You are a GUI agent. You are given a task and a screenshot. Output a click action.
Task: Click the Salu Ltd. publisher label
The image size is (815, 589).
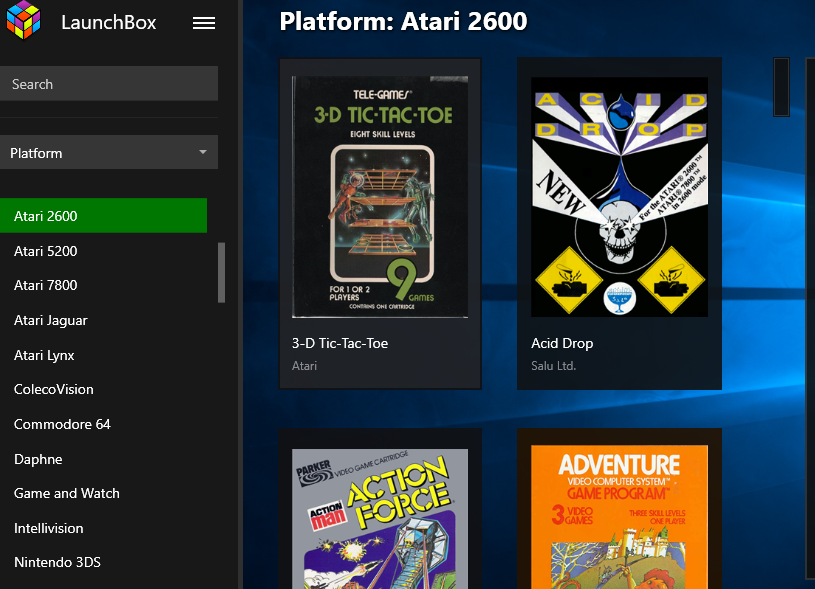(x=554, y=366)
